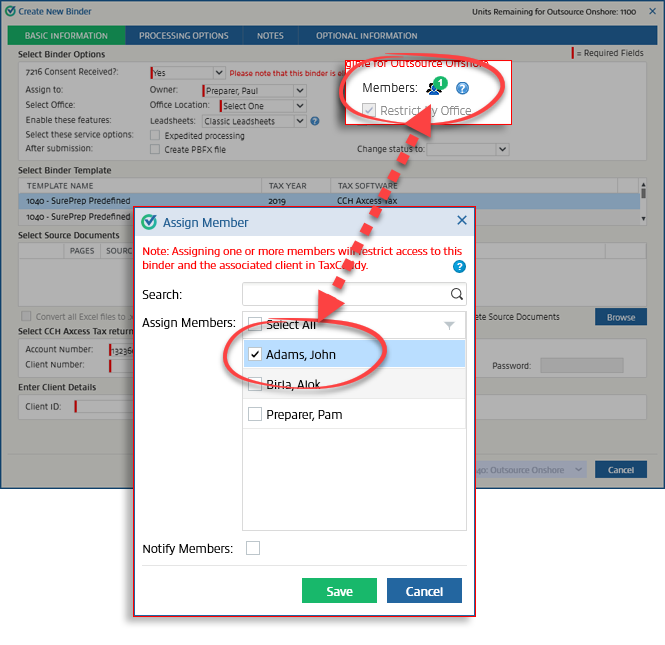Open the Notes tab
Screen dimensions: 665x645
point(270,36)
